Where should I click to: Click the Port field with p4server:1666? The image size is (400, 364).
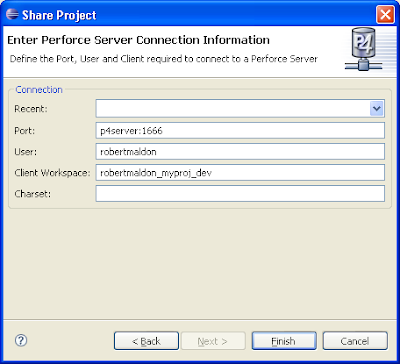[240, 130]
